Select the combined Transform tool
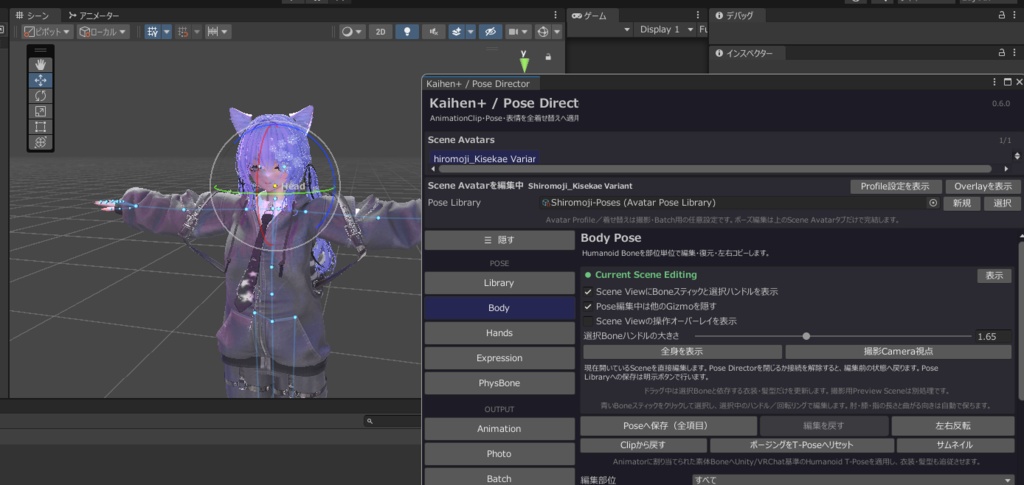The height and width of the screenshot is (485, 1024). pos(40,142)
